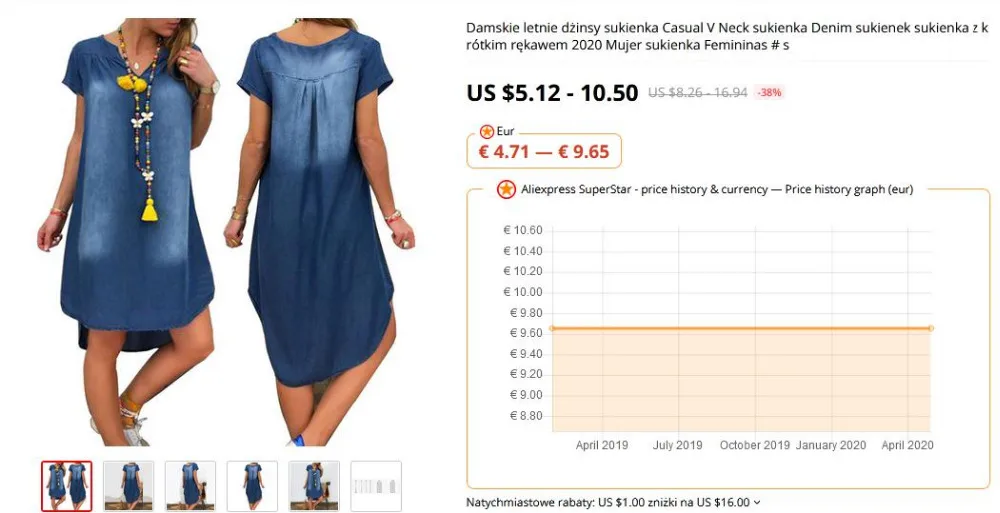Click the Natychmiastowe rabaty discount text
The image size is (1000, 513).
pyautogui.click(x=608, y=503)
